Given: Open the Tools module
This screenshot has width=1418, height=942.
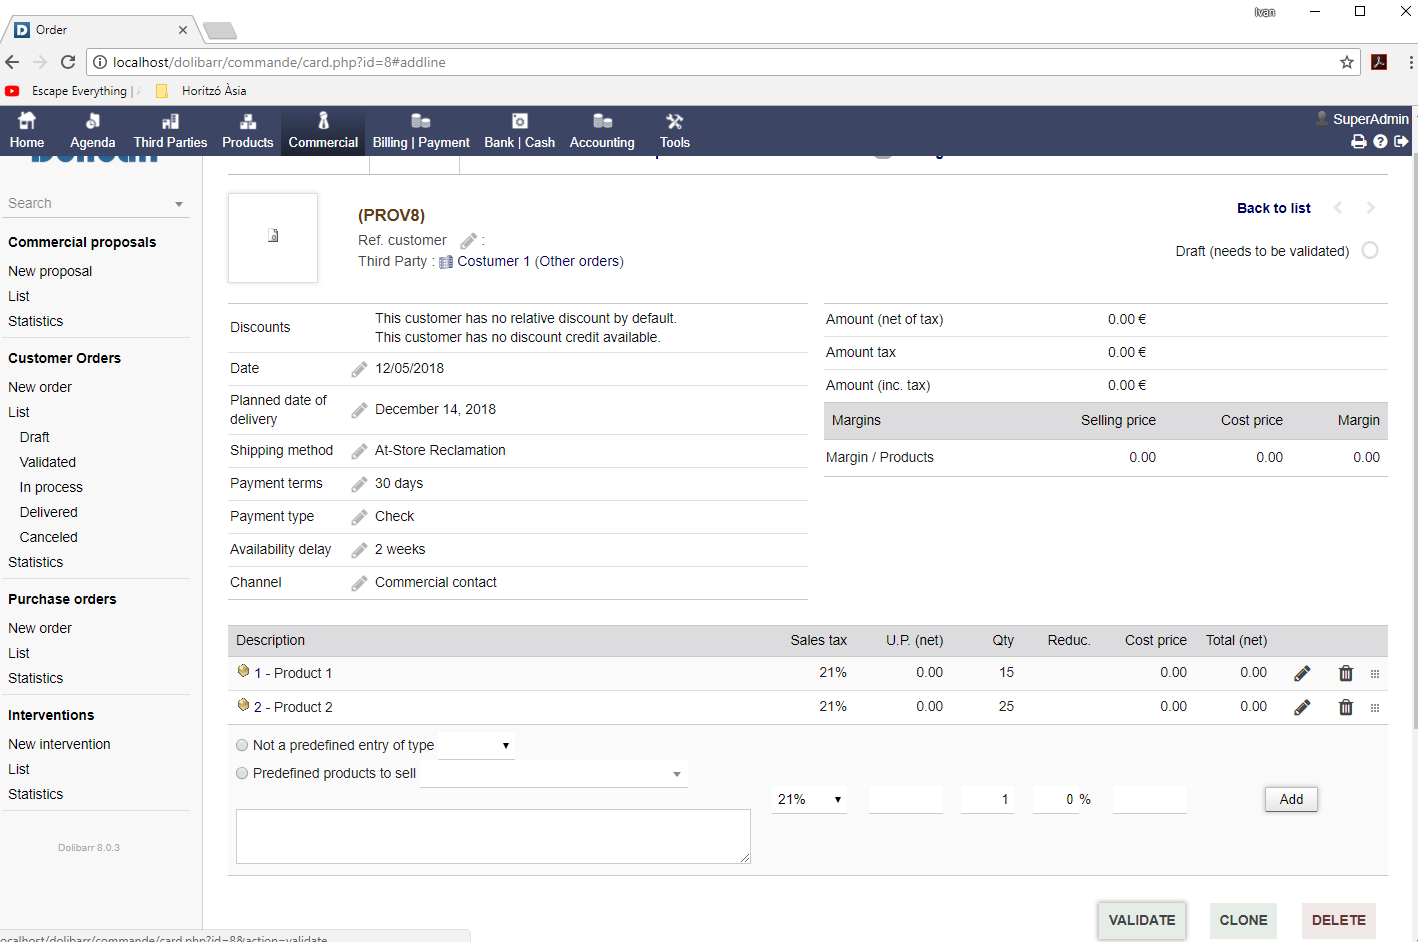Looking at the screenshot, I should click(675, 130).
